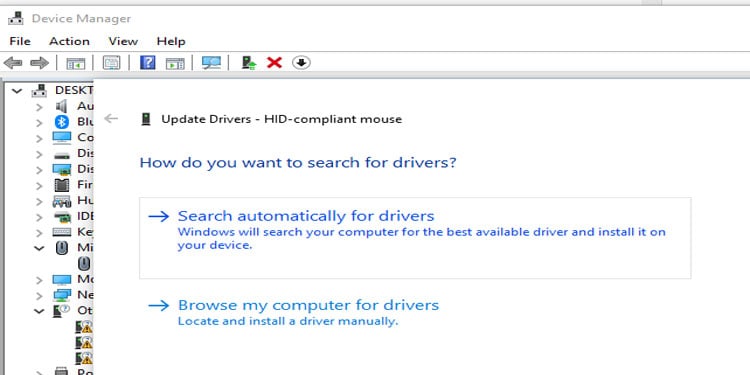The image size is (750, 375).
Task: Select the disk drive icon in tree
Action: [62, 155]
